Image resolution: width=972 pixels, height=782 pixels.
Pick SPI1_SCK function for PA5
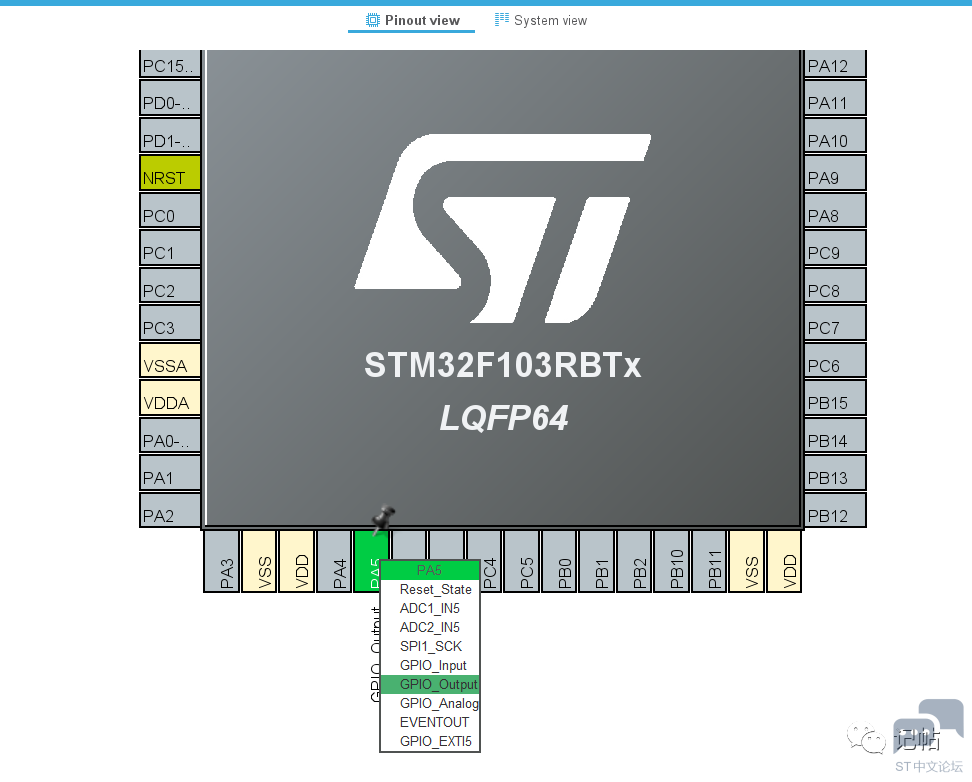pos(430,646)
